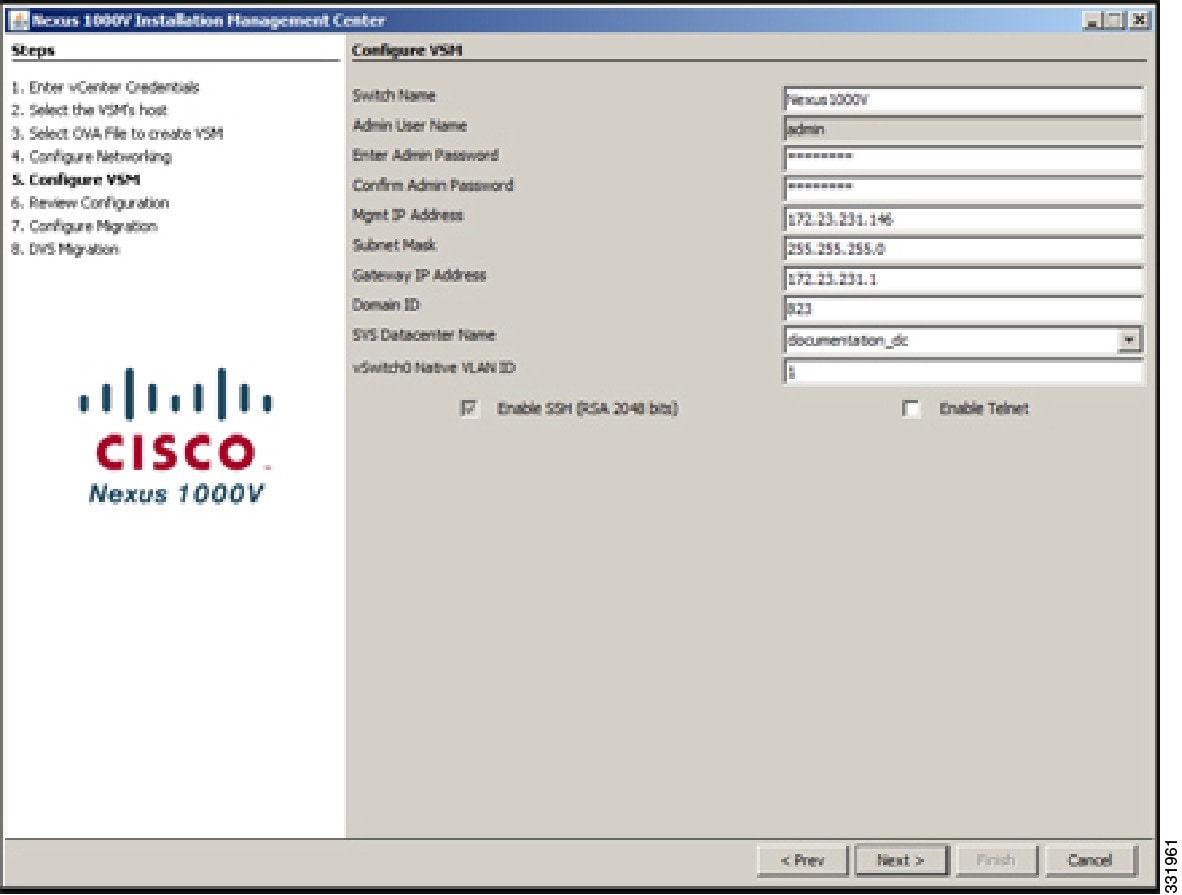Image resolution: width=1182 pixels, height=895 pixels.
Task: Open step 6 Review Configuration
Action: (90, 203)
